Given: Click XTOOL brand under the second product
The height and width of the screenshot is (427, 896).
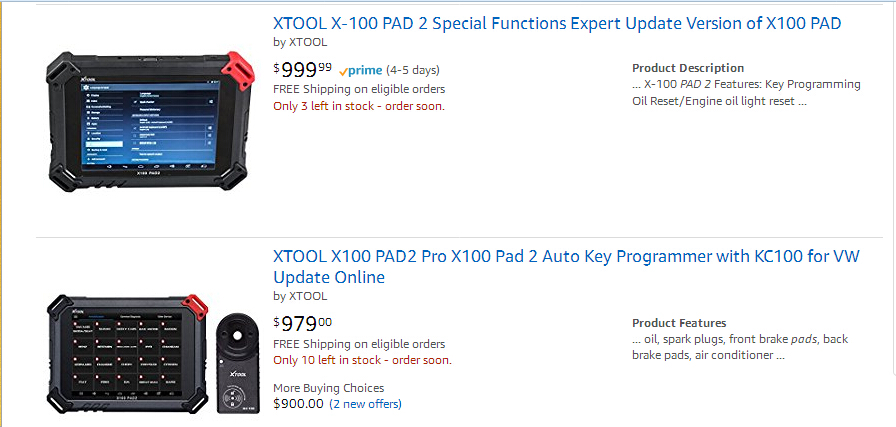Looking at the screenshot, I should (307, 296).
